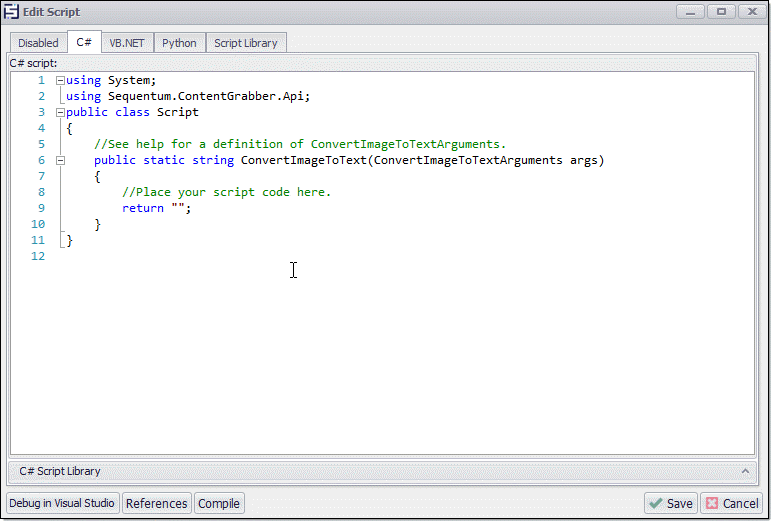Click the green checkmark Save icon
This screenshot has width=774, height=524.
tap(656, 504)
